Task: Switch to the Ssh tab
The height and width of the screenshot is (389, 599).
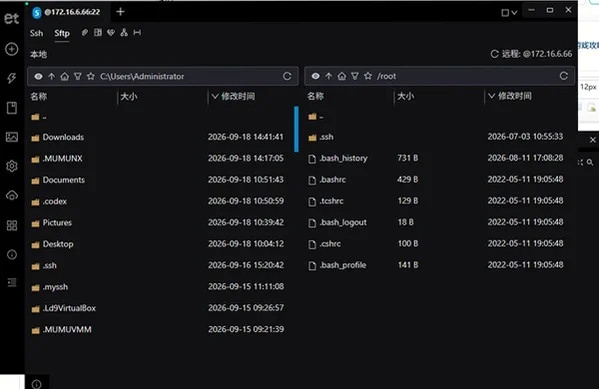Action: pyautogui.click(x=37, y=33)
